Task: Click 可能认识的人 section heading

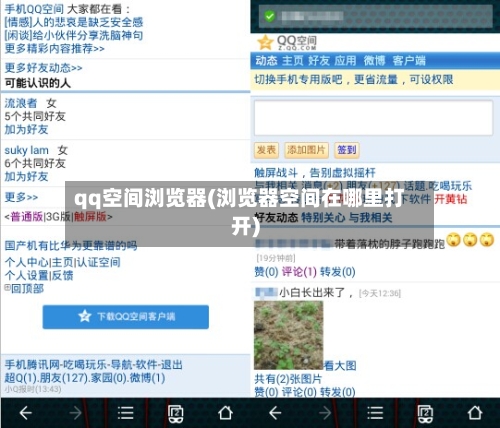Action: 38,83
